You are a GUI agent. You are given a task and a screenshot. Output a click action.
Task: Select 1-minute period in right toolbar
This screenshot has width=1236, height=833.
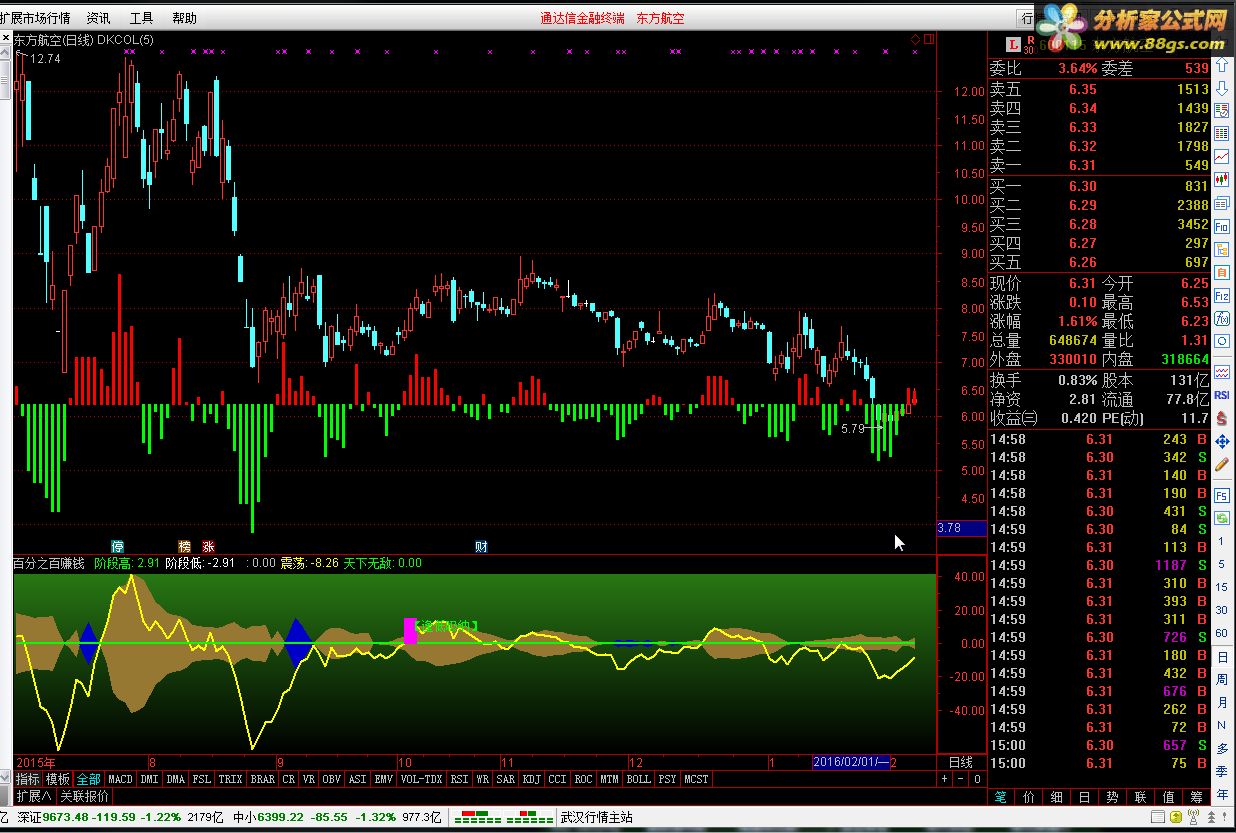click(x=1222, y=541)
